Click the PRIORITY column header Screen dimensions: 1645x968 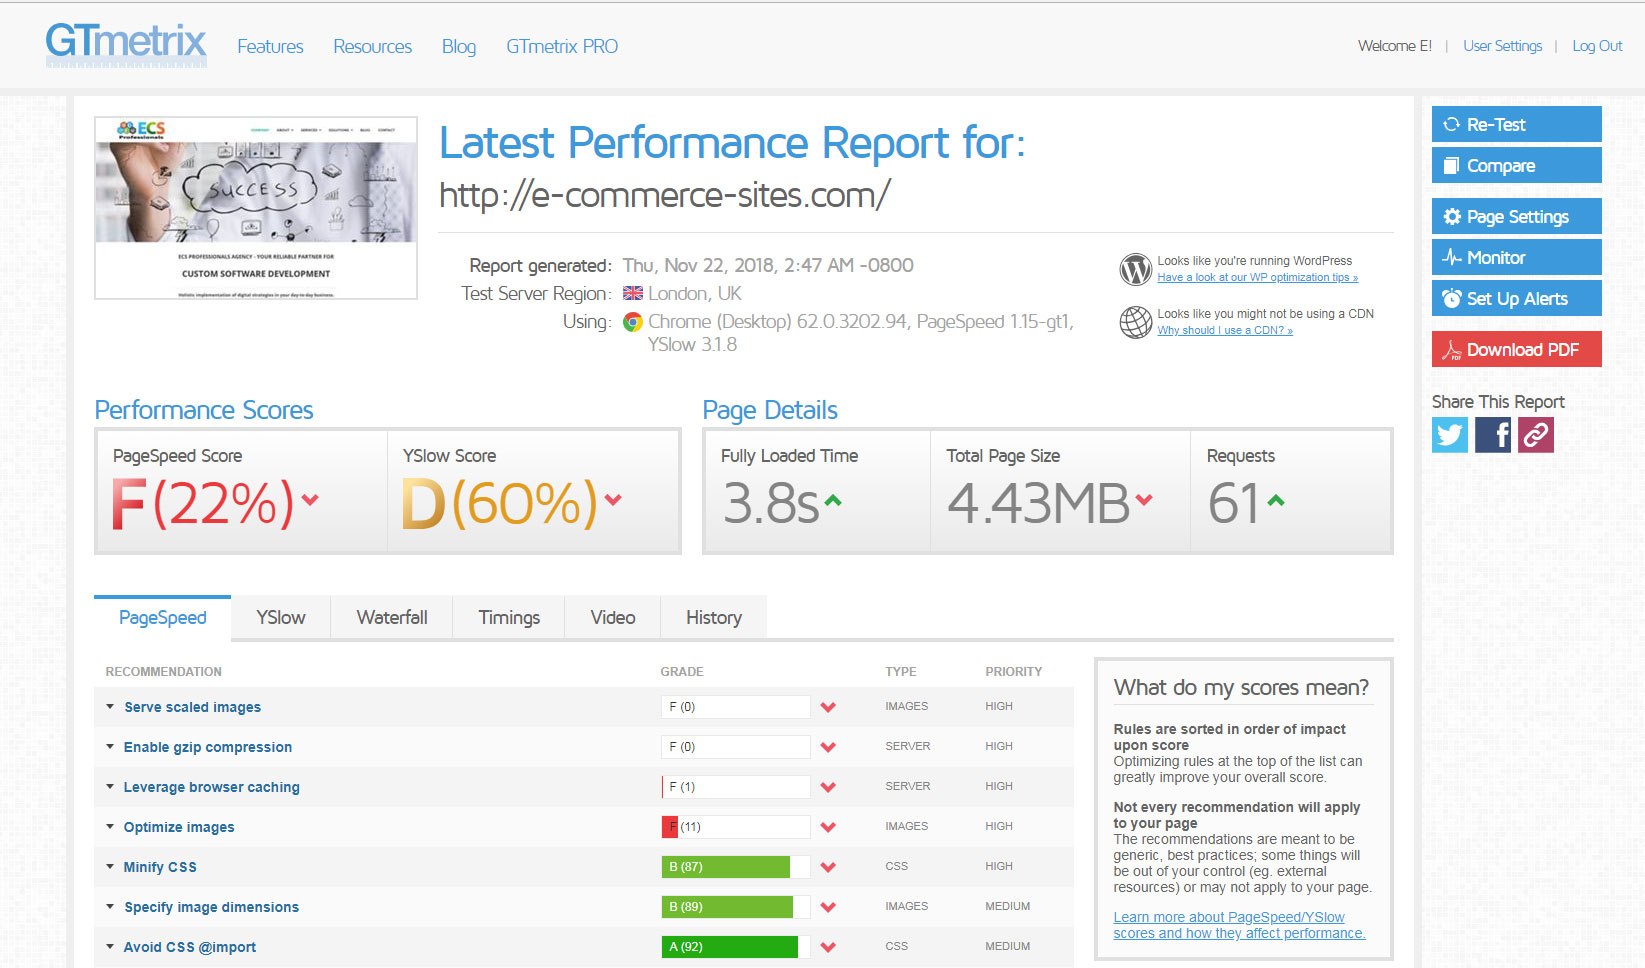[x=1014, y=672]
